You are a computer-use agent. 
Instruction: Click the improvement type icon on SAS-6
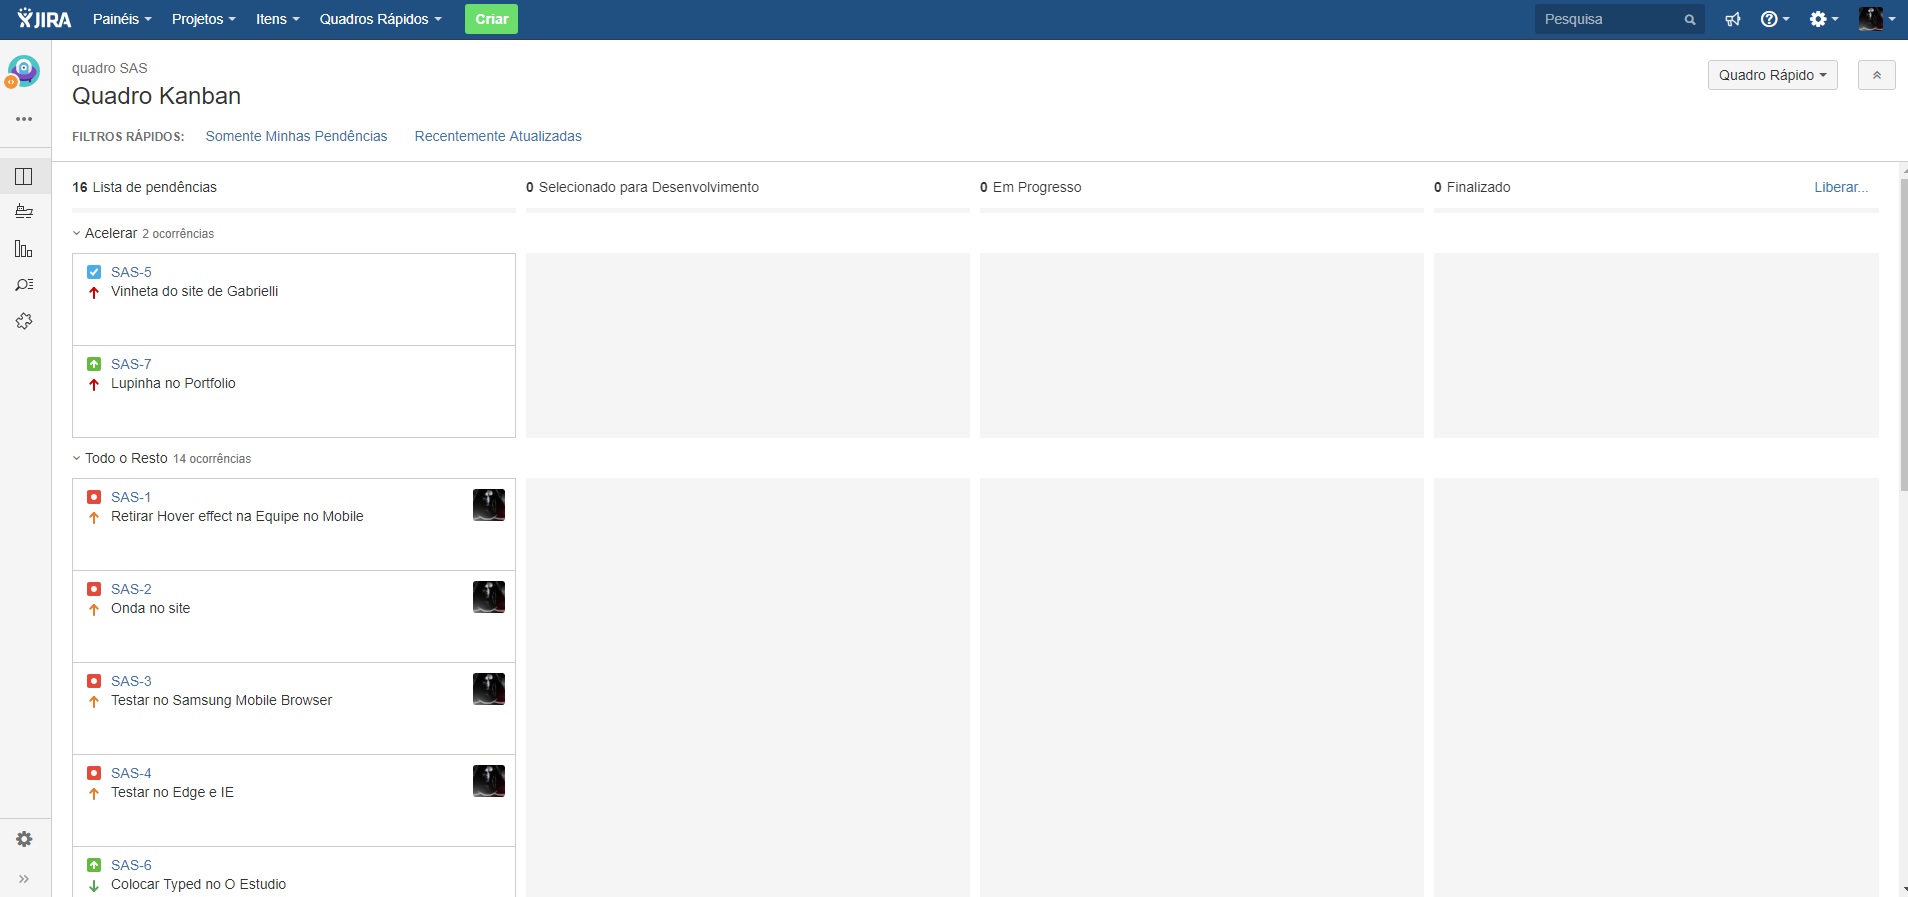[94, 865]
